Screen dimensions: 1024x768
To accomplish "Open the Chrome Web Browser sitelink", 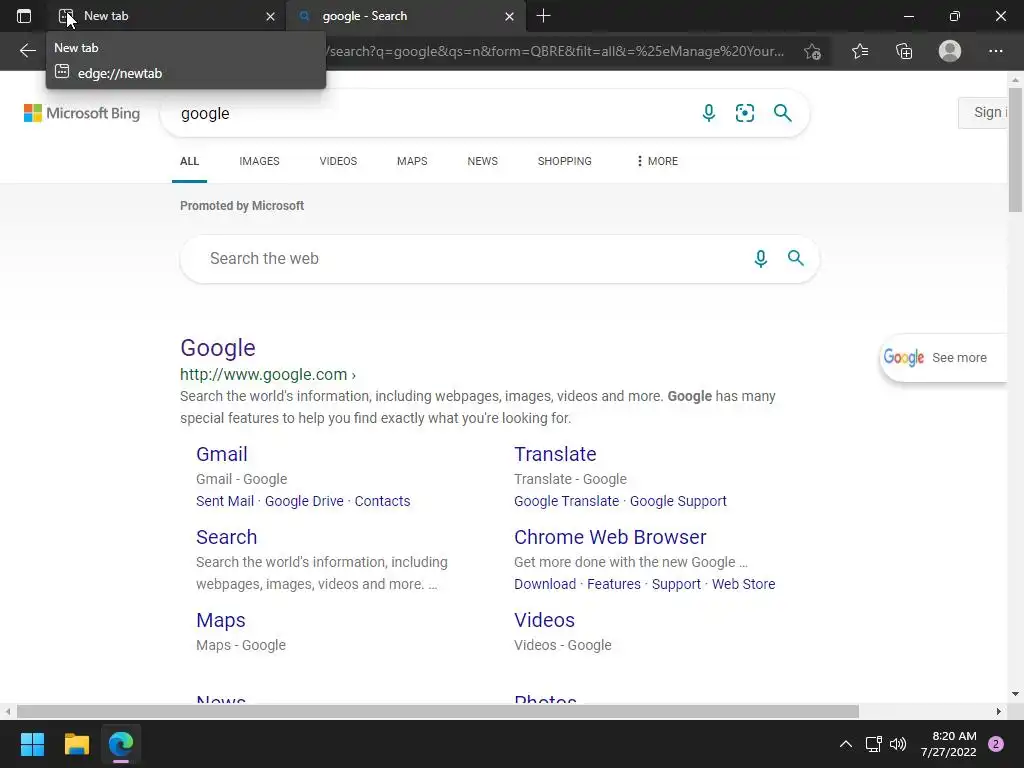I will pyautogui.click(x=610, y=537).
